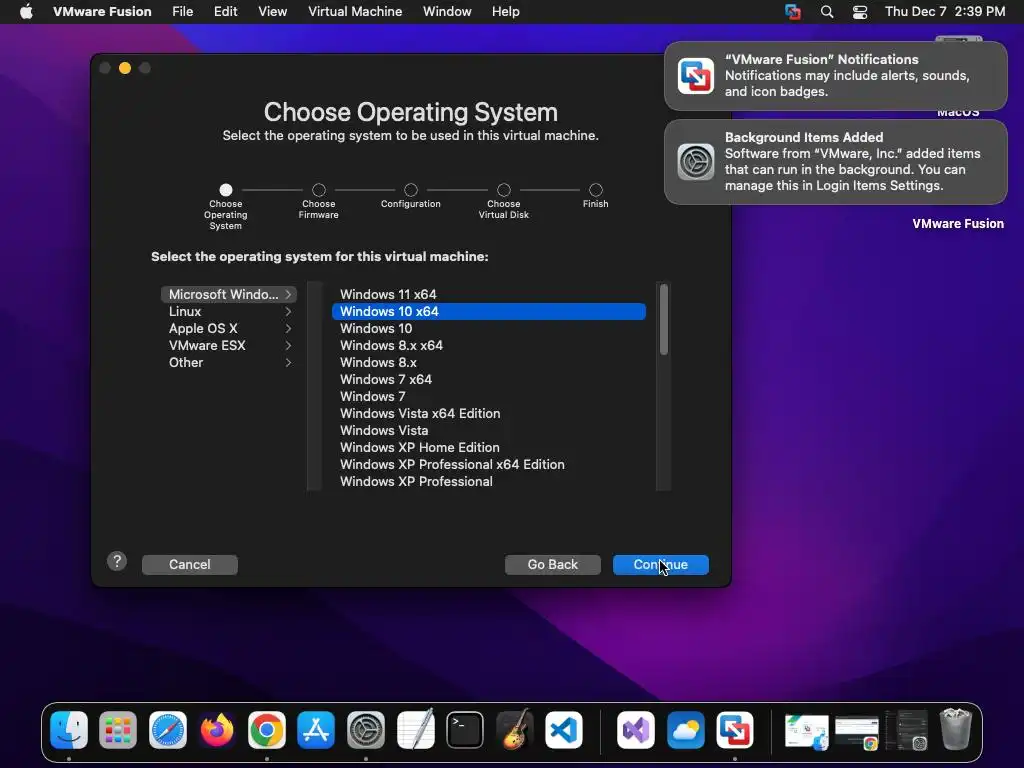This screenshot has width=1024, height=768.
Task: Click VMware Fusion menu bar status icon
Action: click(793, 12)
